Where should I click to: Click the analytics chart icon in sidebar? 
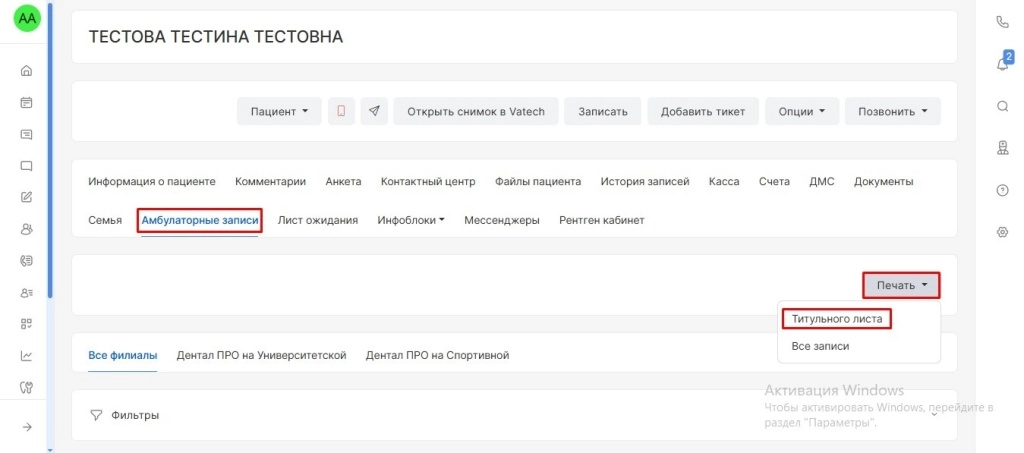tap(27, 355)
